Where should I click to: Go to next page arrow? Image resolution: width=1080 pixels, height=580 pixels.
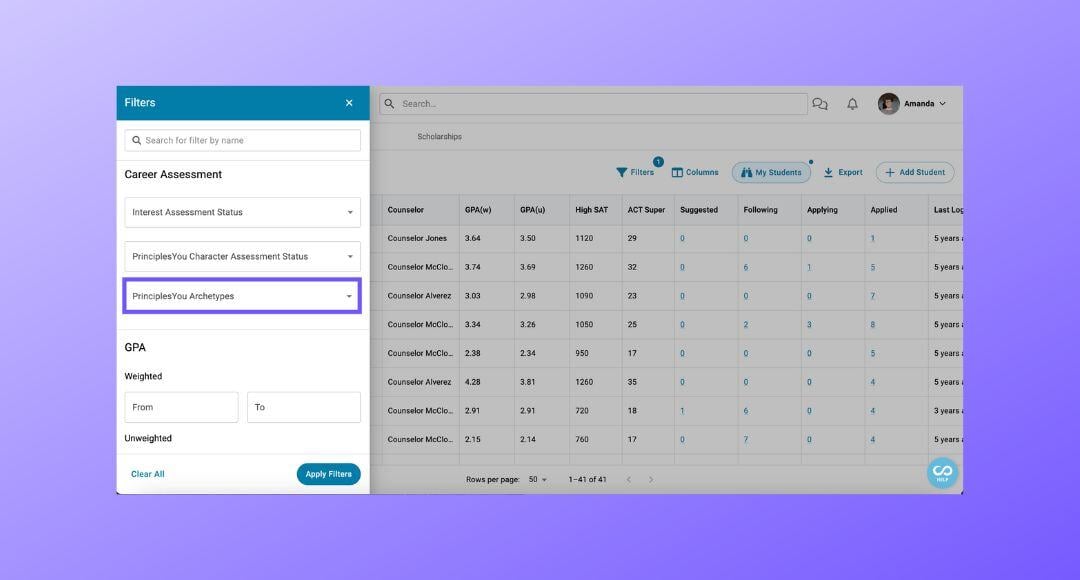click(x=651, y=479)
